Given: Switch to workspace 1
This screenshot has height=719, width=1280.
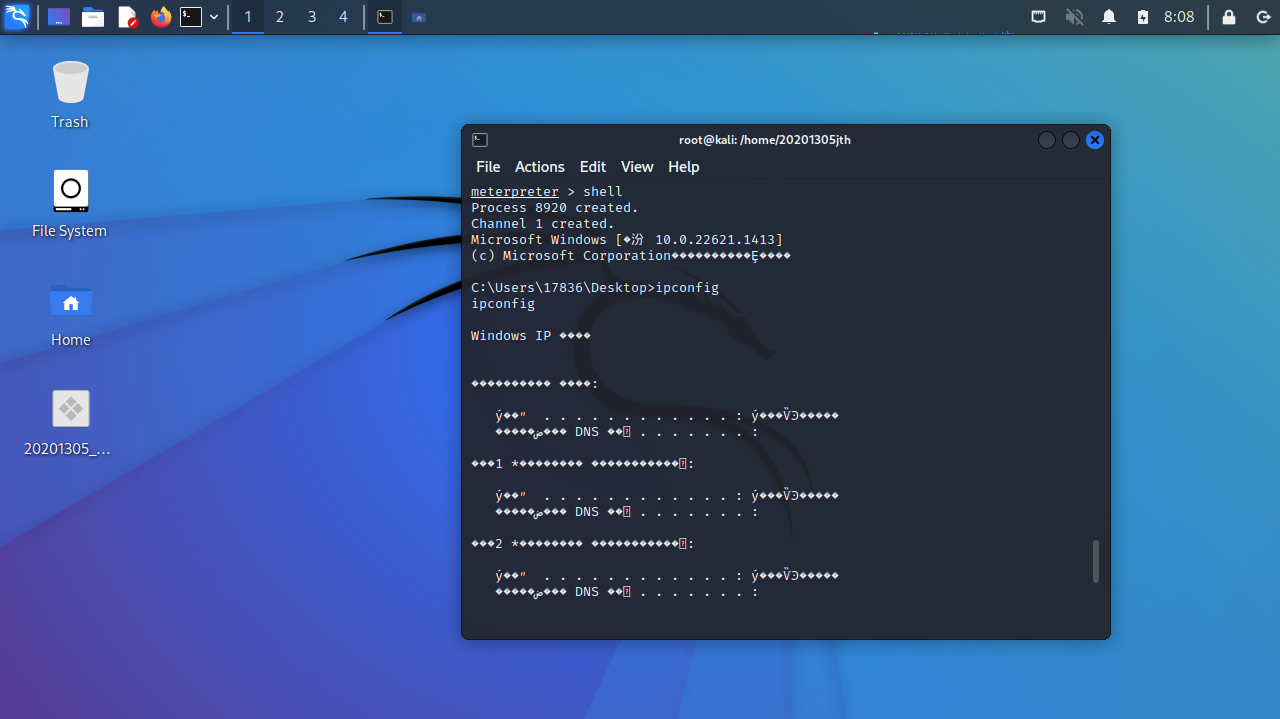Looking at the screenshot, I should coord(247,17).
